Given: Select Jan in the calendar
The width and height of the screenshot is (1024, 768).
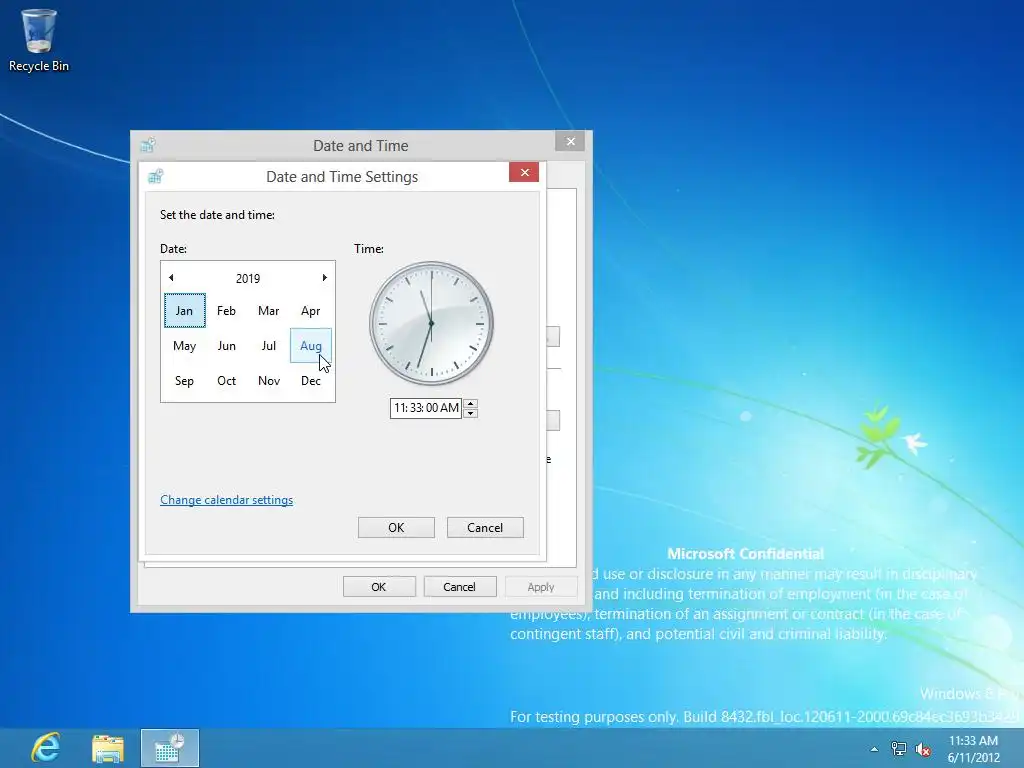Looking at the screenshot, I should (184, 310).
